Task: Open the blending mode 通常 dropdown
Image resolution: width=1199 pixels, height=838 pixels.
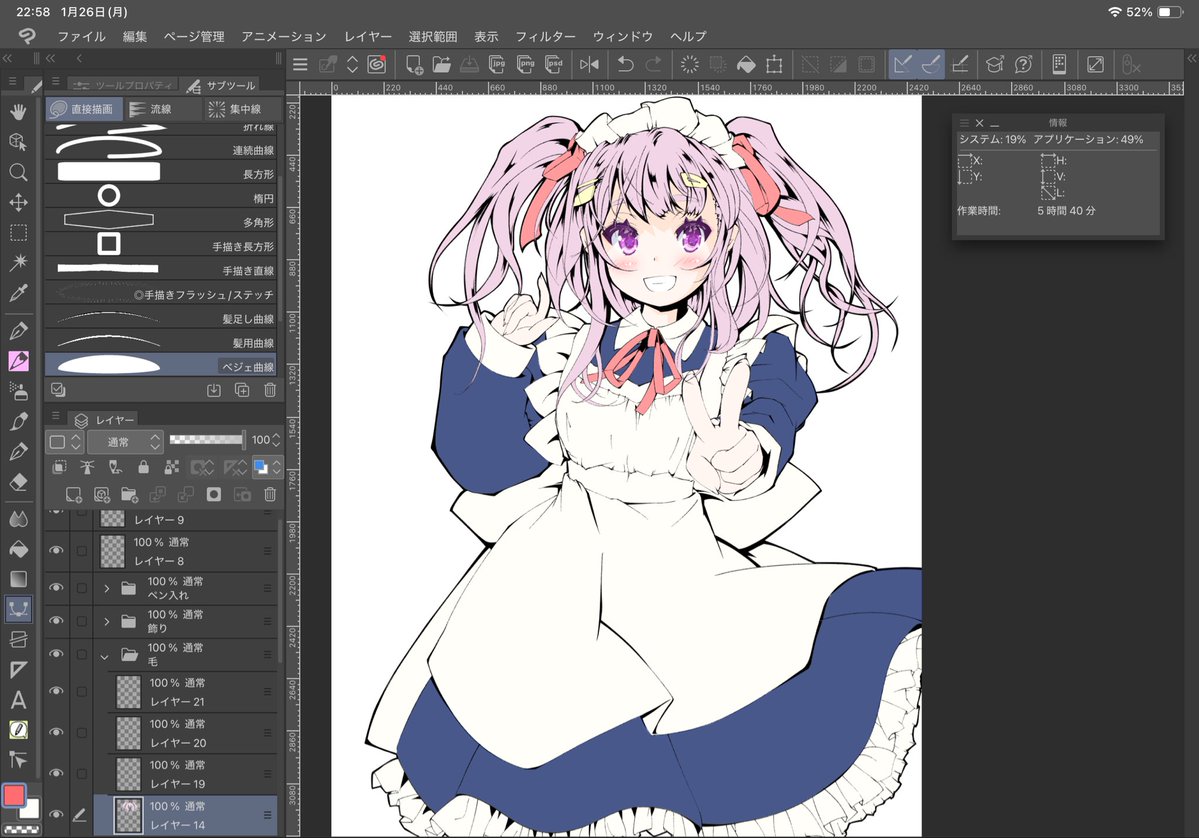Action: (125, 441)
